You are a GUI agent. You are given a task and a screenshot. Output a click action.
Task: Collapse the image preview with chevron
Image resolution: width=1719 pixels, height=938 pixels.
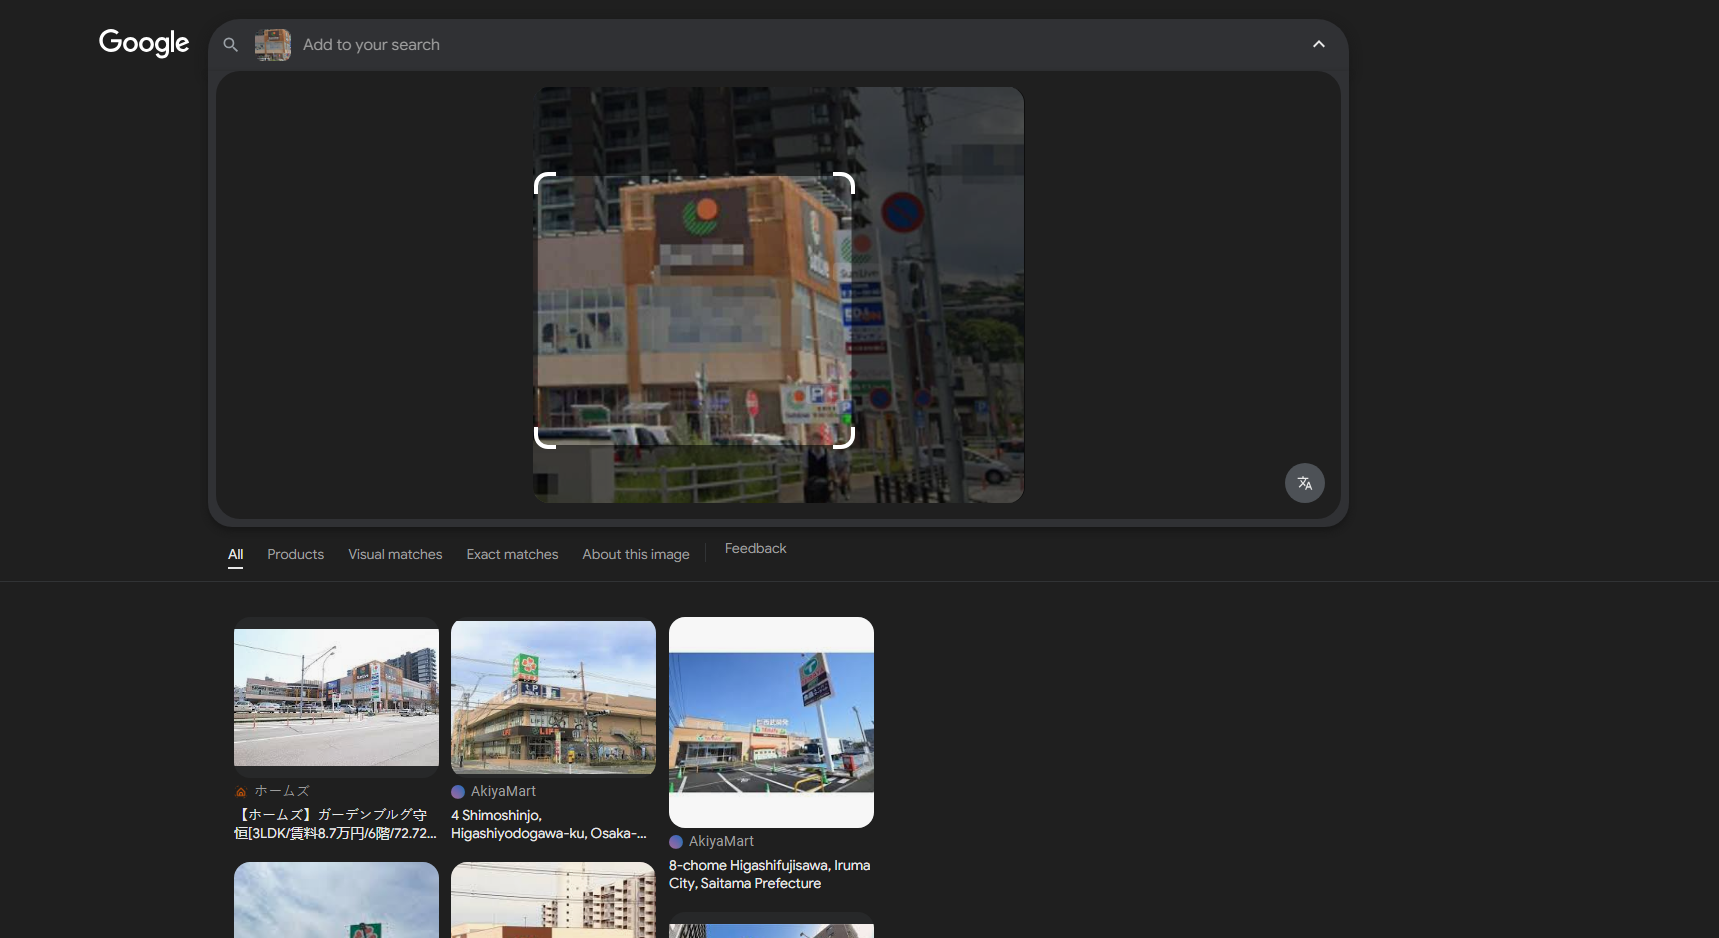(x=1319, y=44)
